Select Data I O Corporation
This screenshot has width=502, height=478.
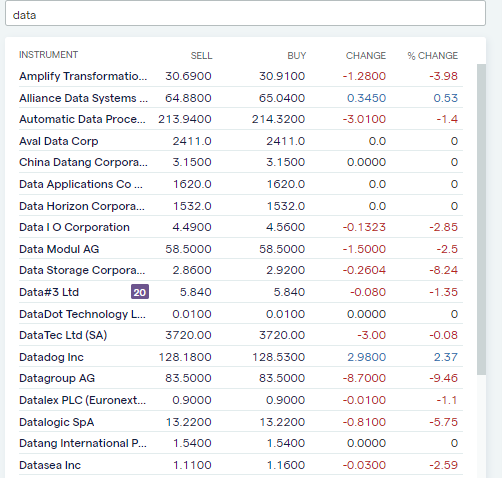click(x=74, y=227)
